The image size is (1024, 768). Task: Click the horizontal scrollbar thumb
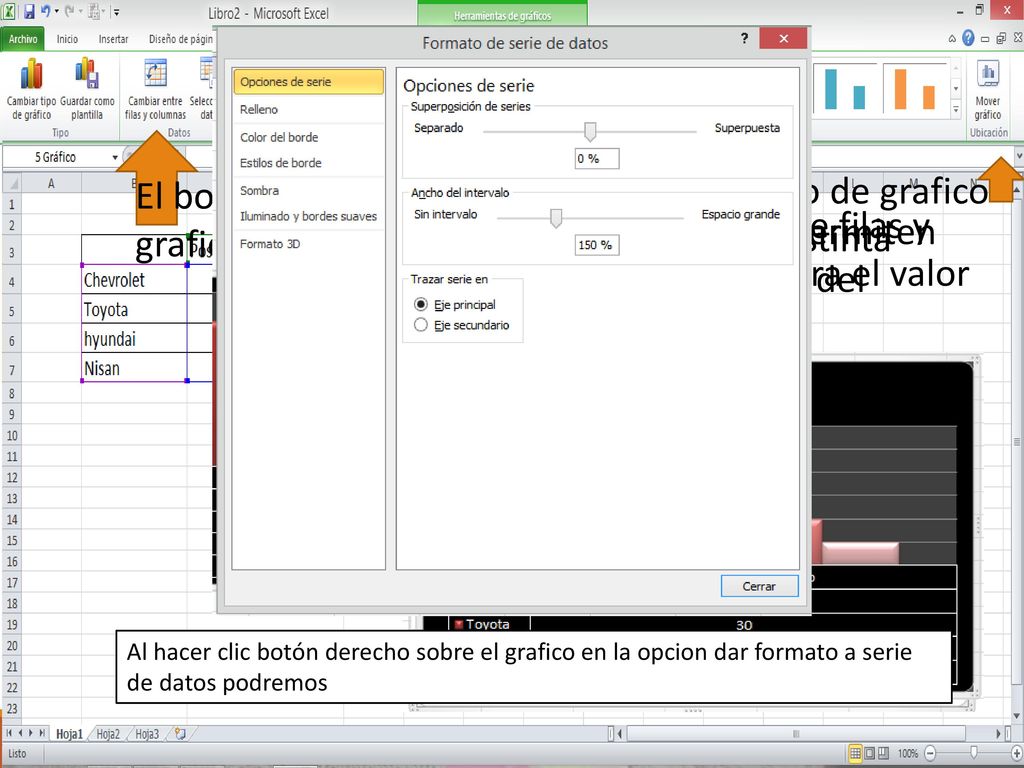pyautogui.click(x=795, y=734)
